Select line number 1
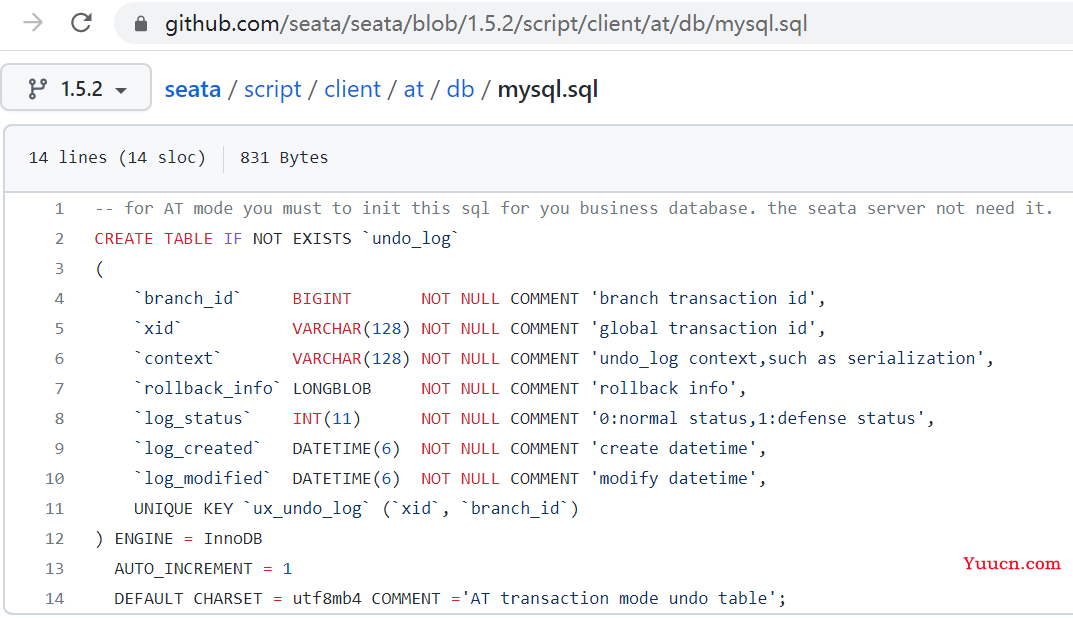1073x618 pixels. click(60, 208)
